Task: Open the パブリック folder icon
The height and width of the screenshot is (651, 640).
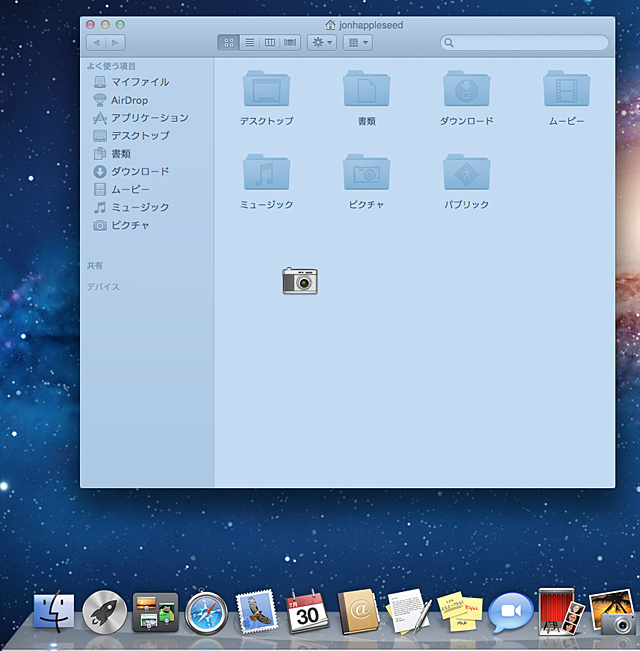Action: [466, 173]
